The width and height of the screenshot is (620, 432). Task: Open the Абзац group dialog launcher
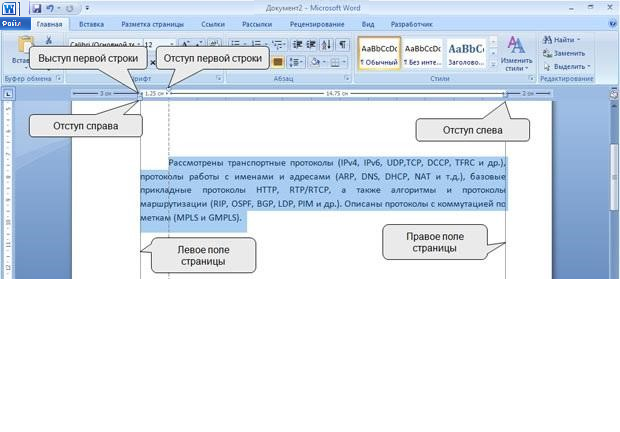347,78
